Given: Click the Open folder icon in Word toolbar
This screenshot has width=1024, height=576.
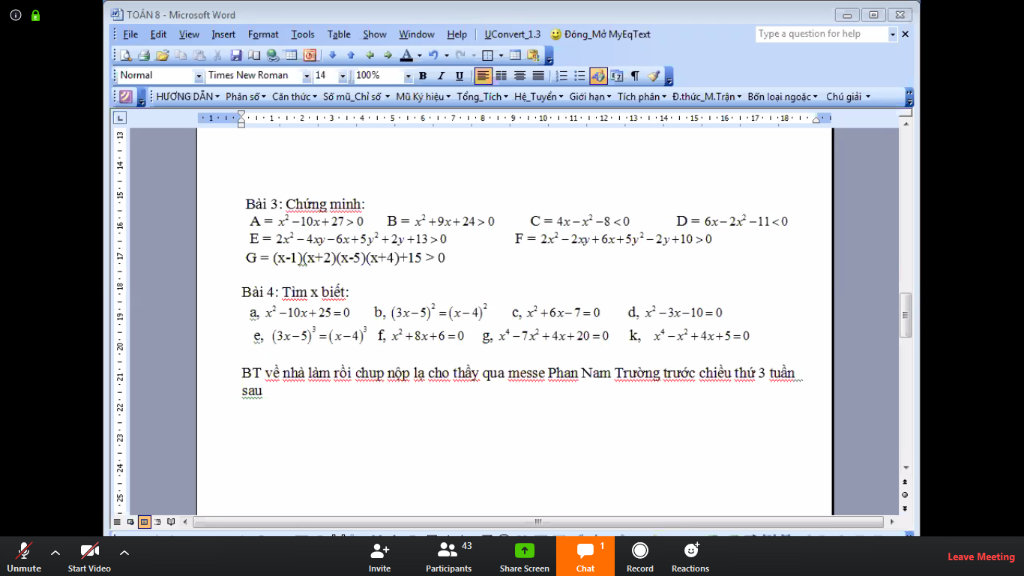Looking at the screenshot, I should click(x=162, y=56).
